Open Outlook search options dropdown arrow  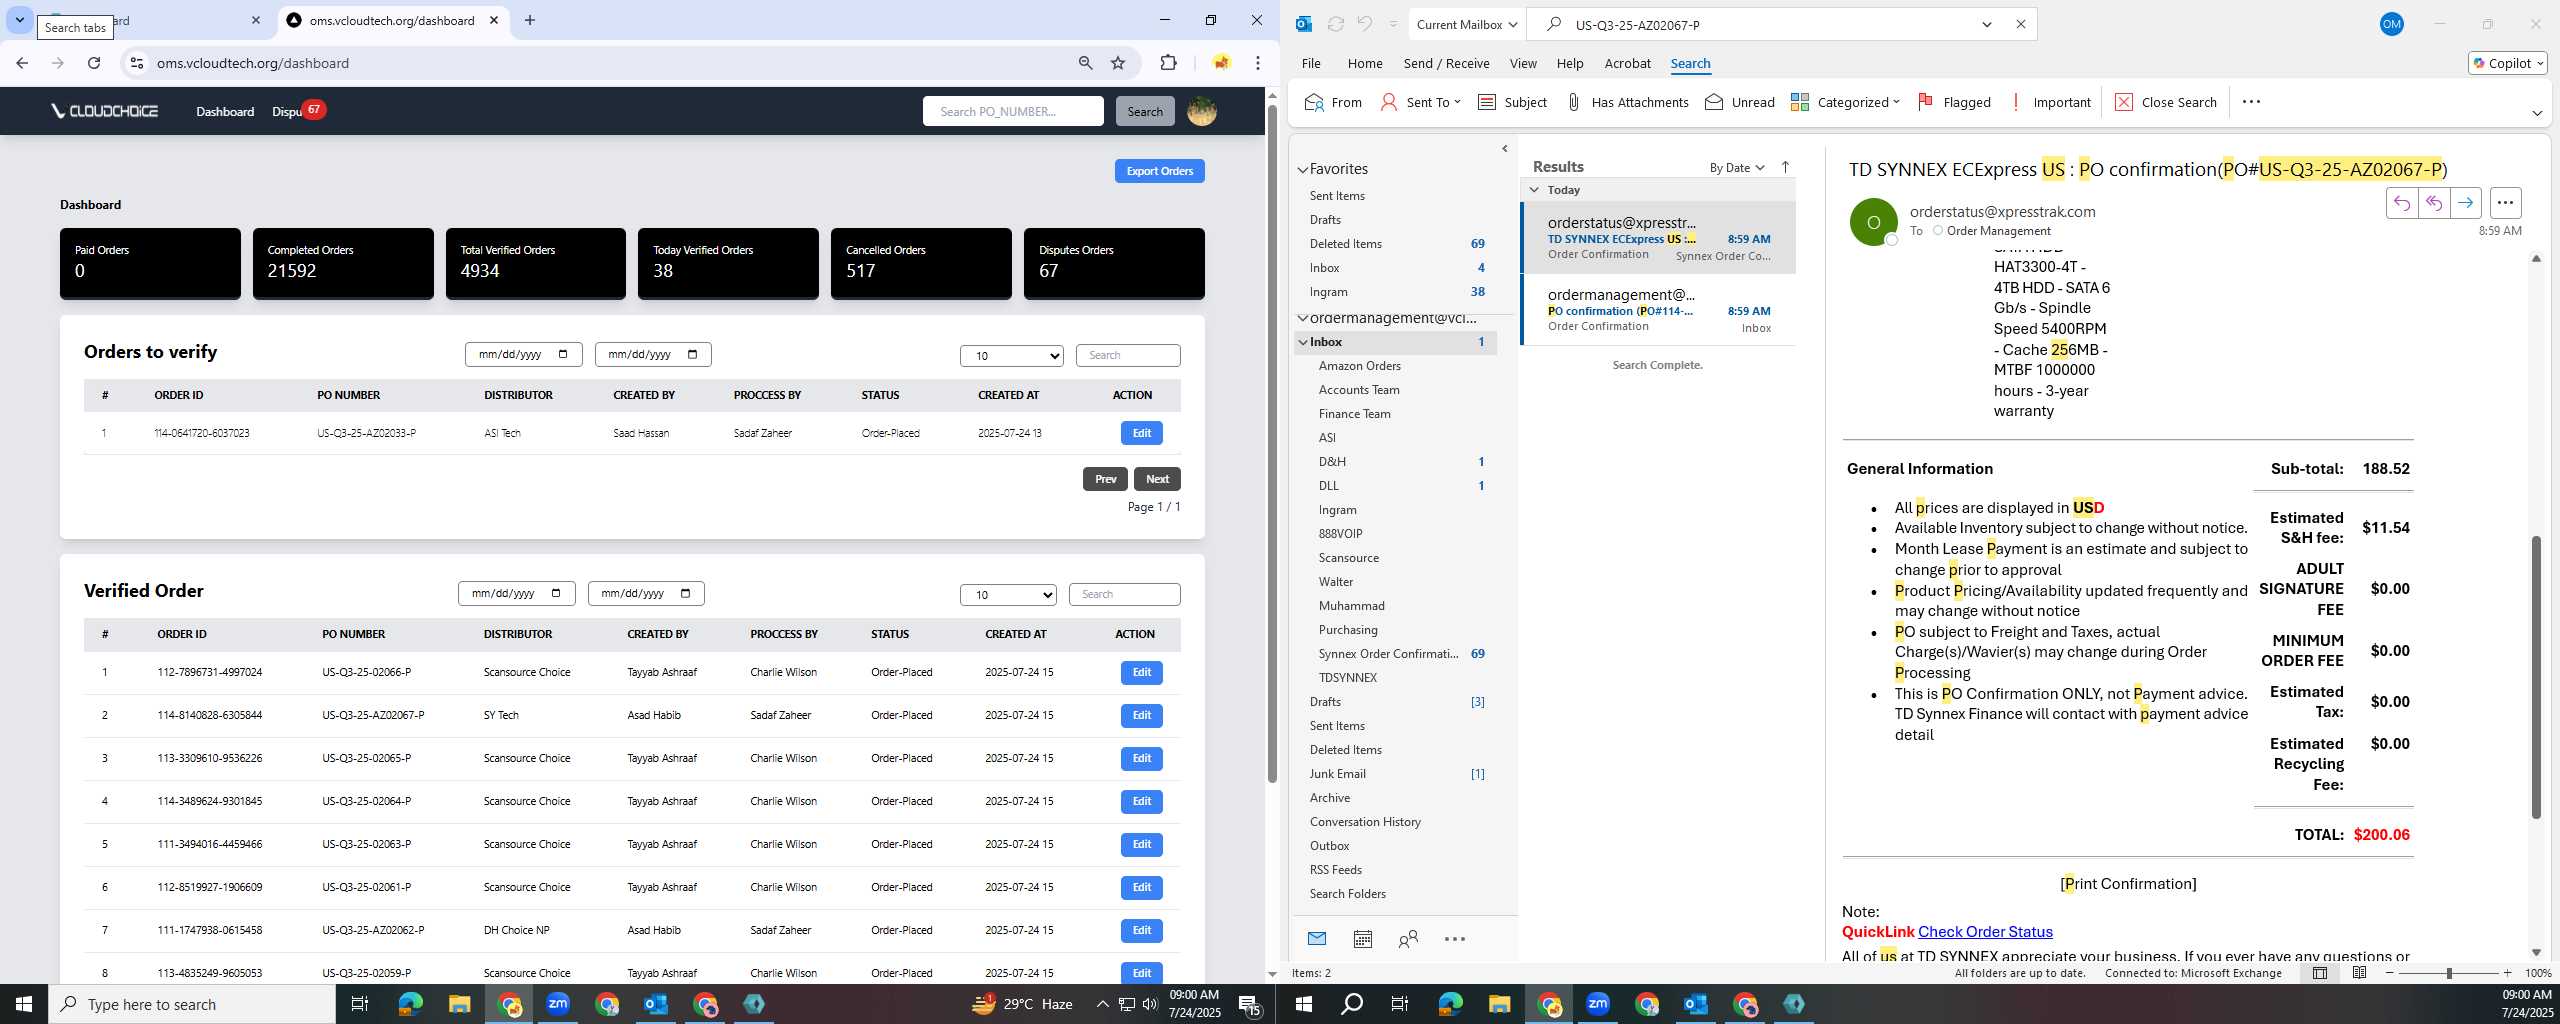click(1987, 24)
